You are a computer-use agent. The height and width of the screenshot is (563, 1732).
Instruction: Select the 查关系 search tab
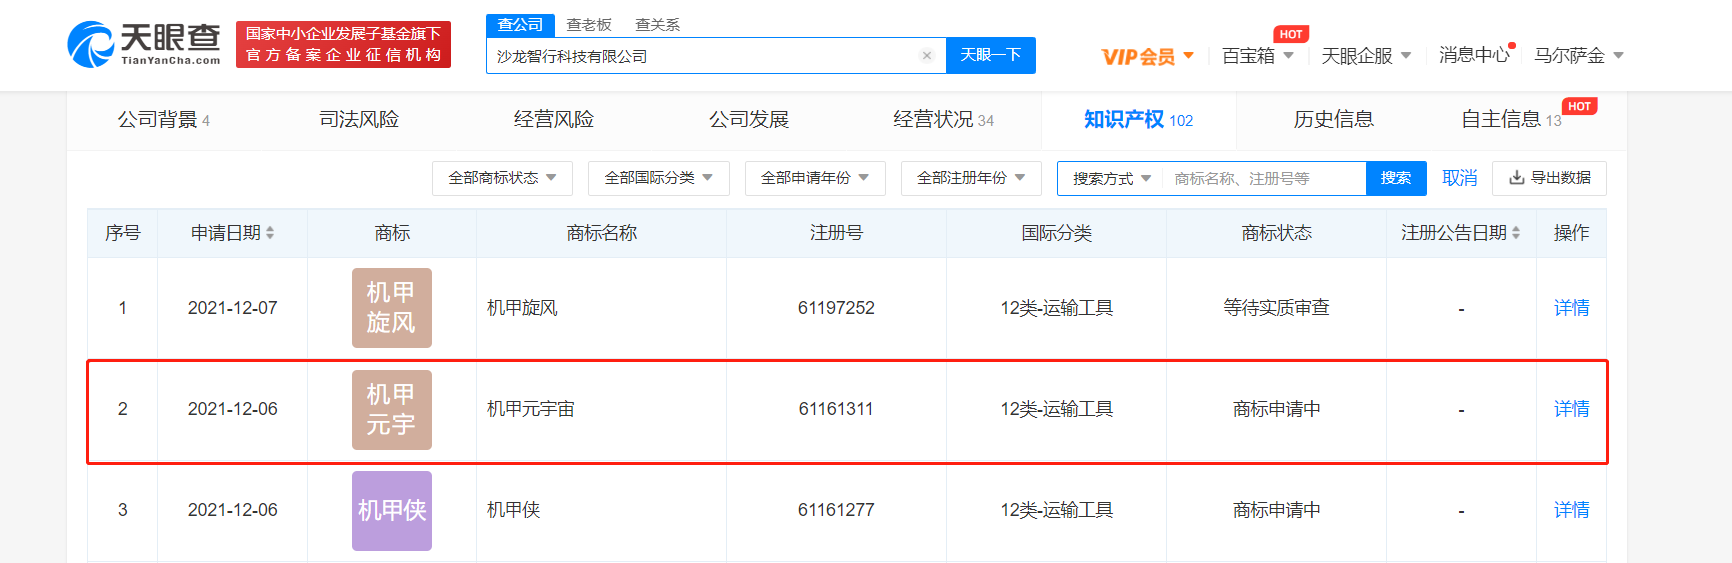point(657,25)
